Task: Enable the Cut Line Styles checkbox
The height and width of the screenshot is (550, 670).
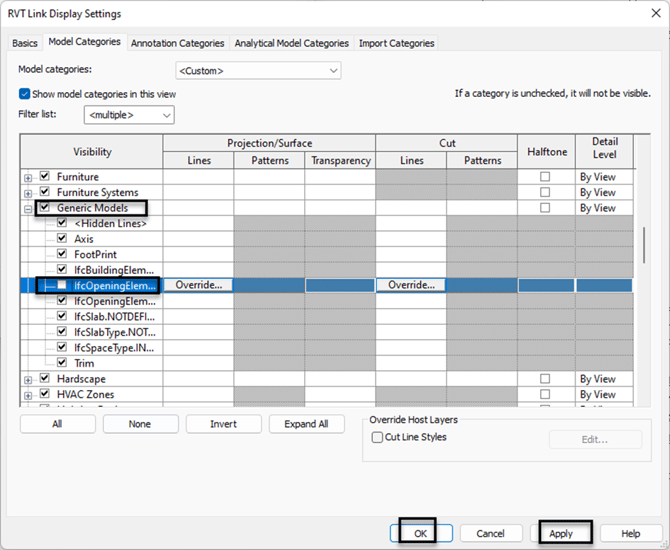Action: click(x=377, y=437)
